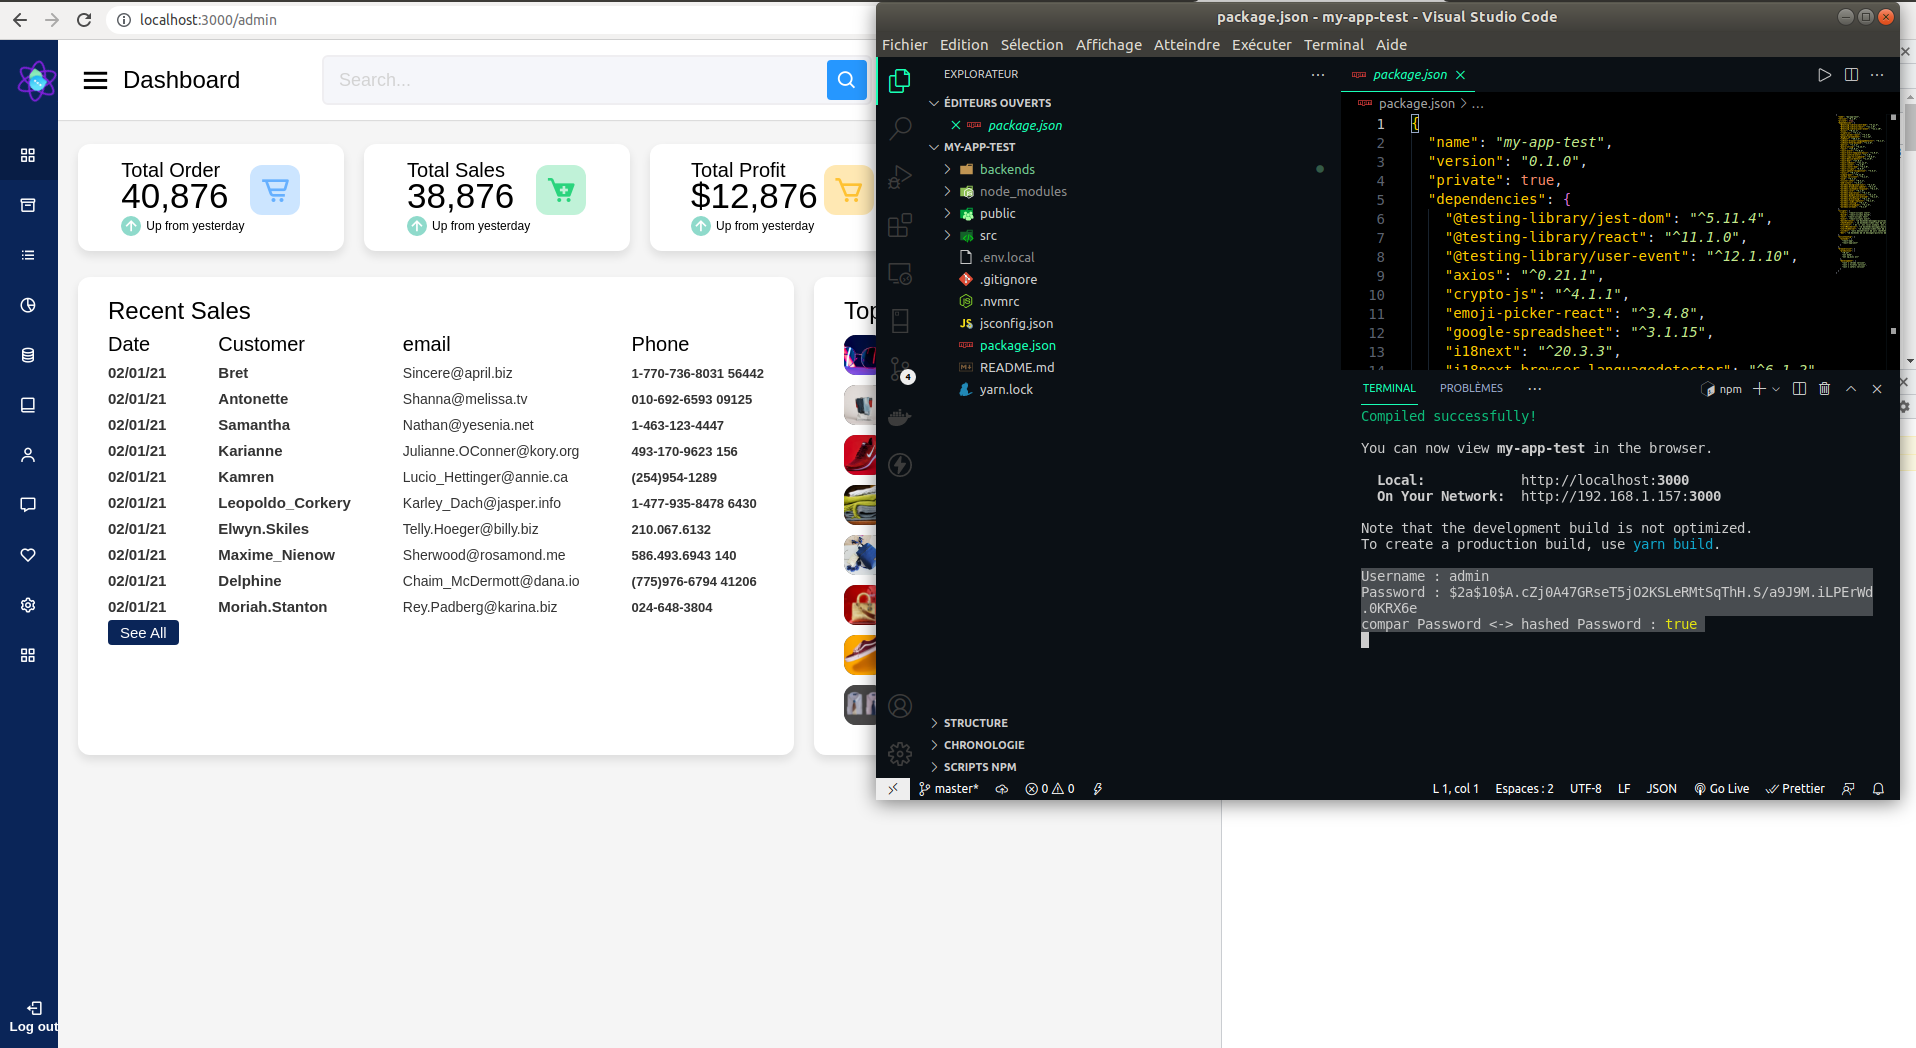
Task: Expand the SCRIPTS NPM section
Action: tap(979, 767)
